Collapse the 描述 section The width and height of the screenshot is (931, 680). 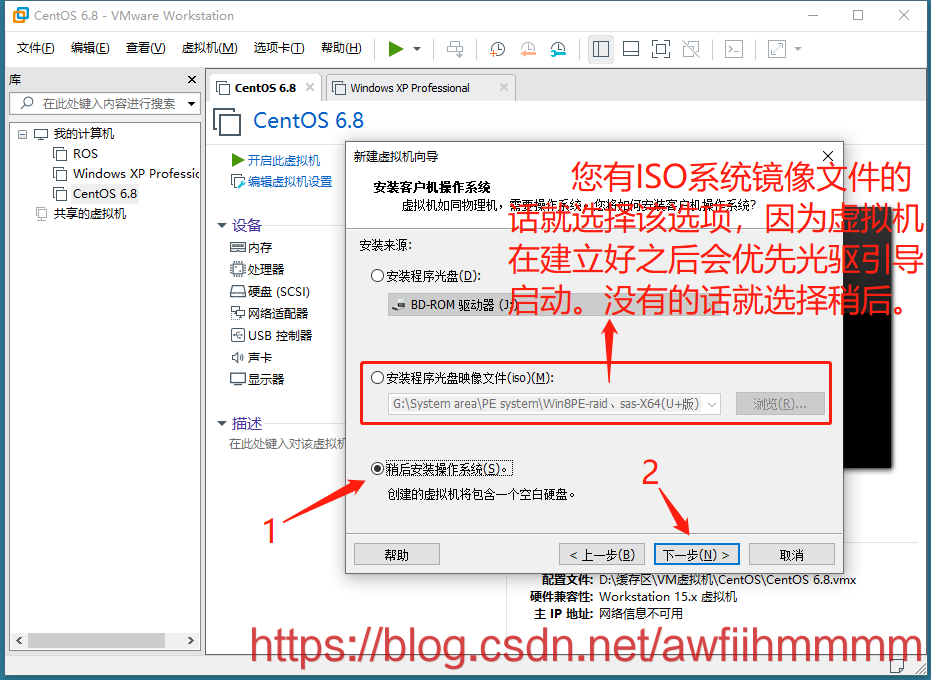pos(222,423)
